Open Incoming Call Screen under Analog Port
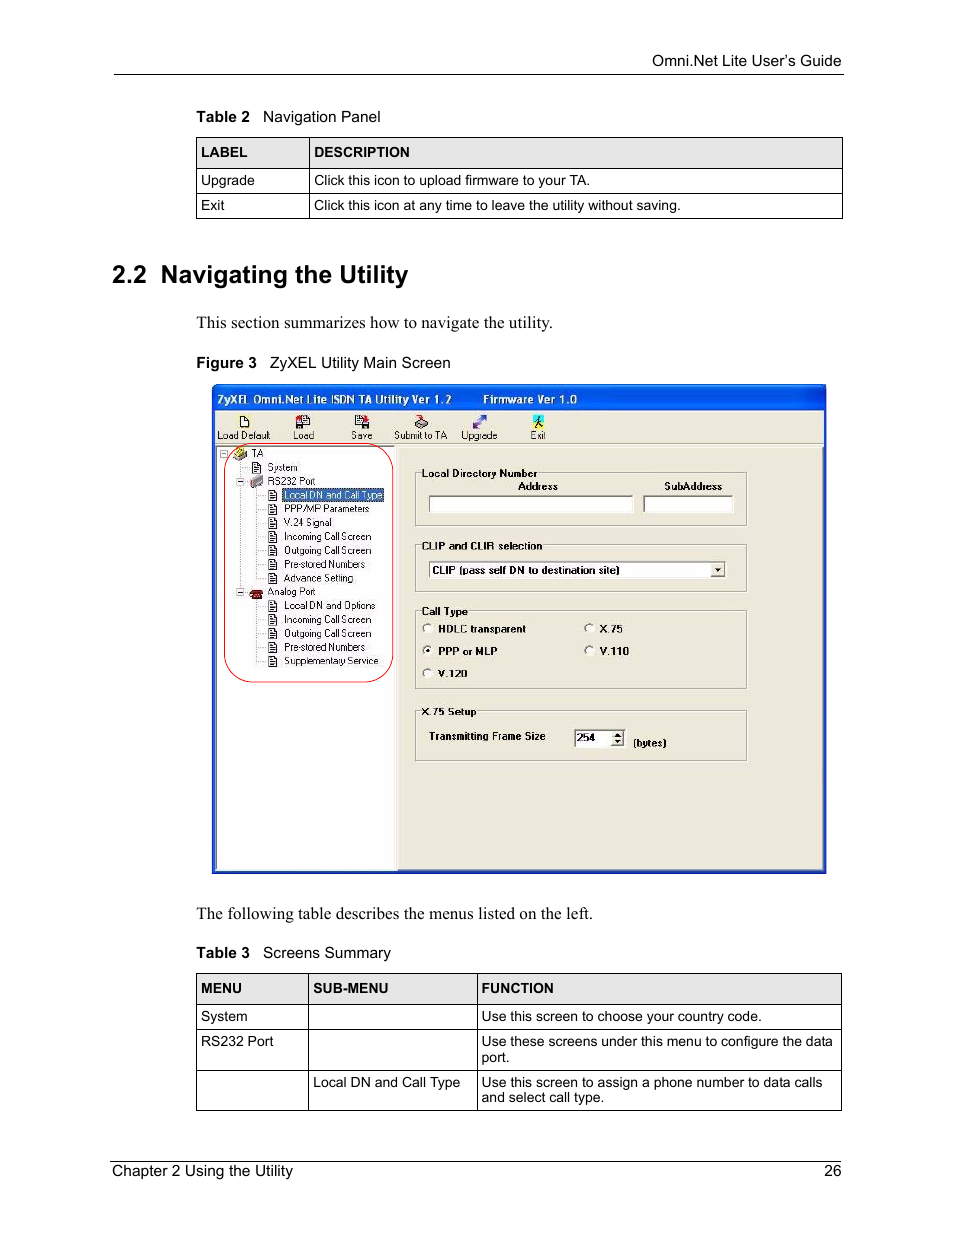This screenshot has height=1235, width=954. click(327, 620)
